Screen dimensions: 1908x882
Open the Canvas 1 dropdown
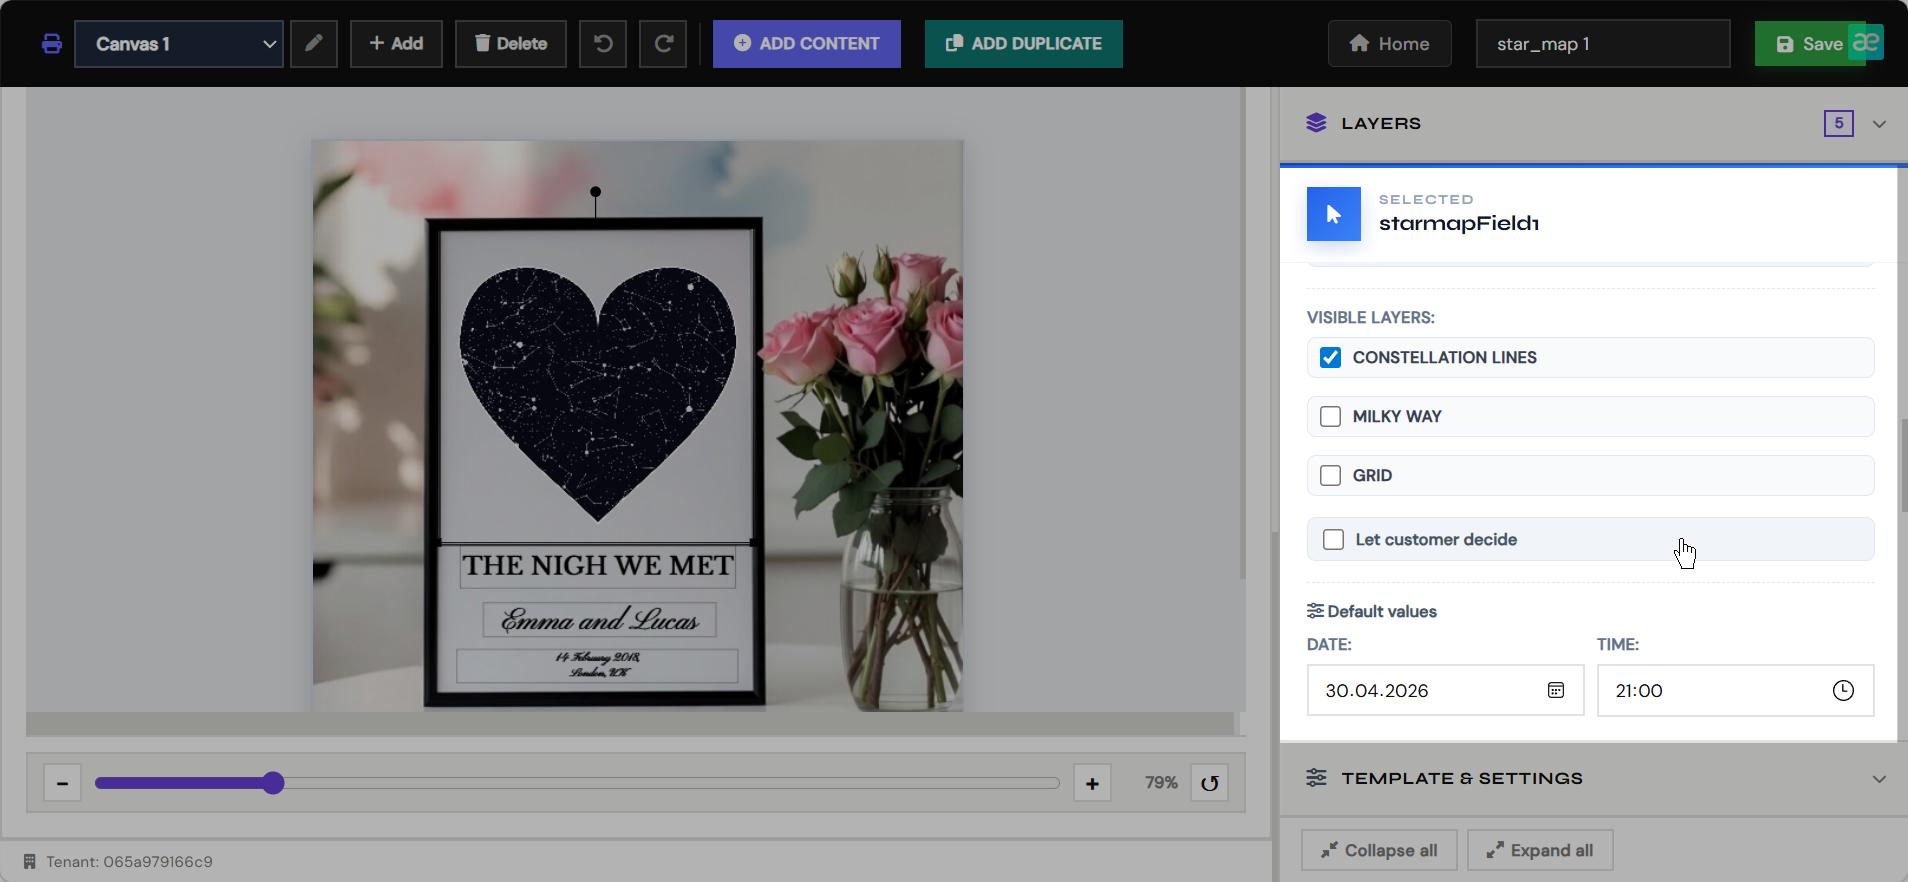coord(179,44)
